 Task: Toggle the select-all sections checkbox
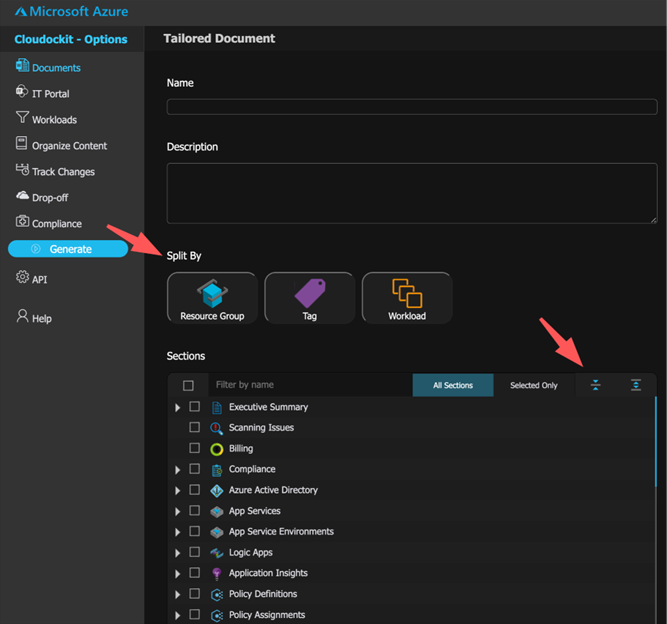pyautogui.click(x=188, y=385)
